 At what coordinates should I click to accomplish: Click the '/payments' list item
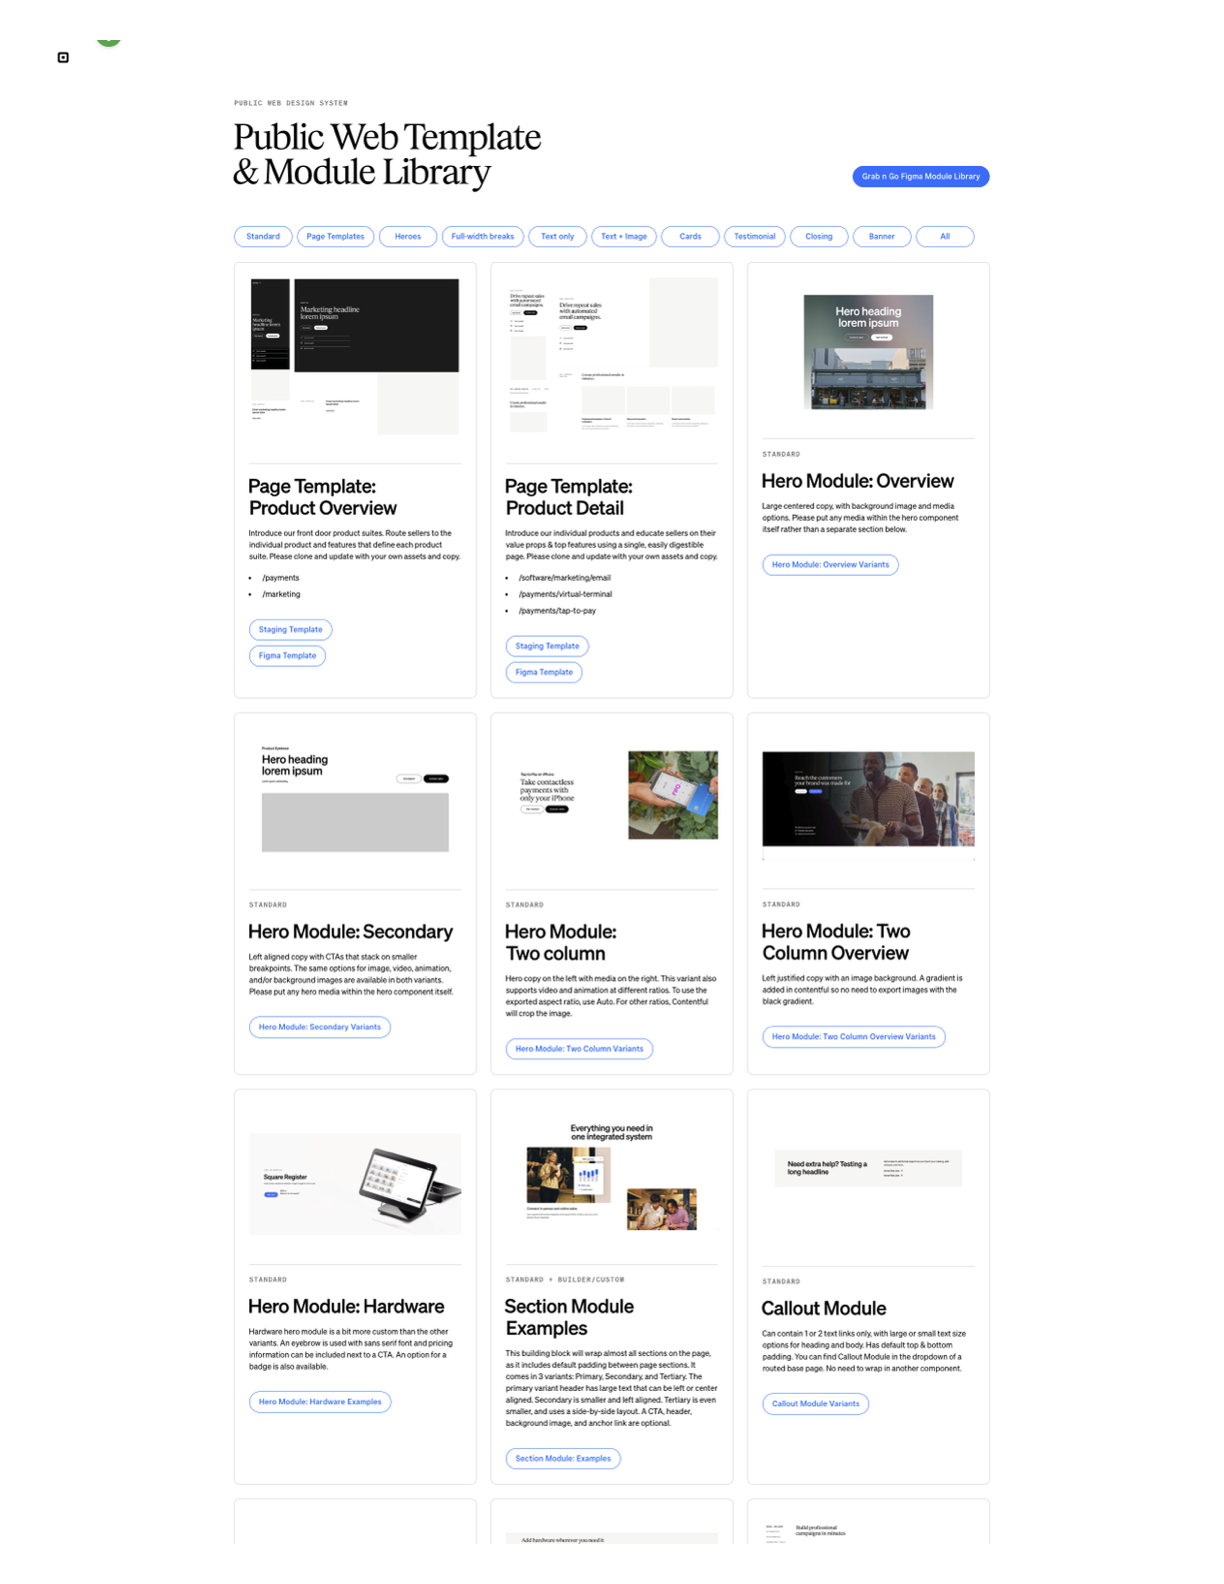click(x=280, y=578)
